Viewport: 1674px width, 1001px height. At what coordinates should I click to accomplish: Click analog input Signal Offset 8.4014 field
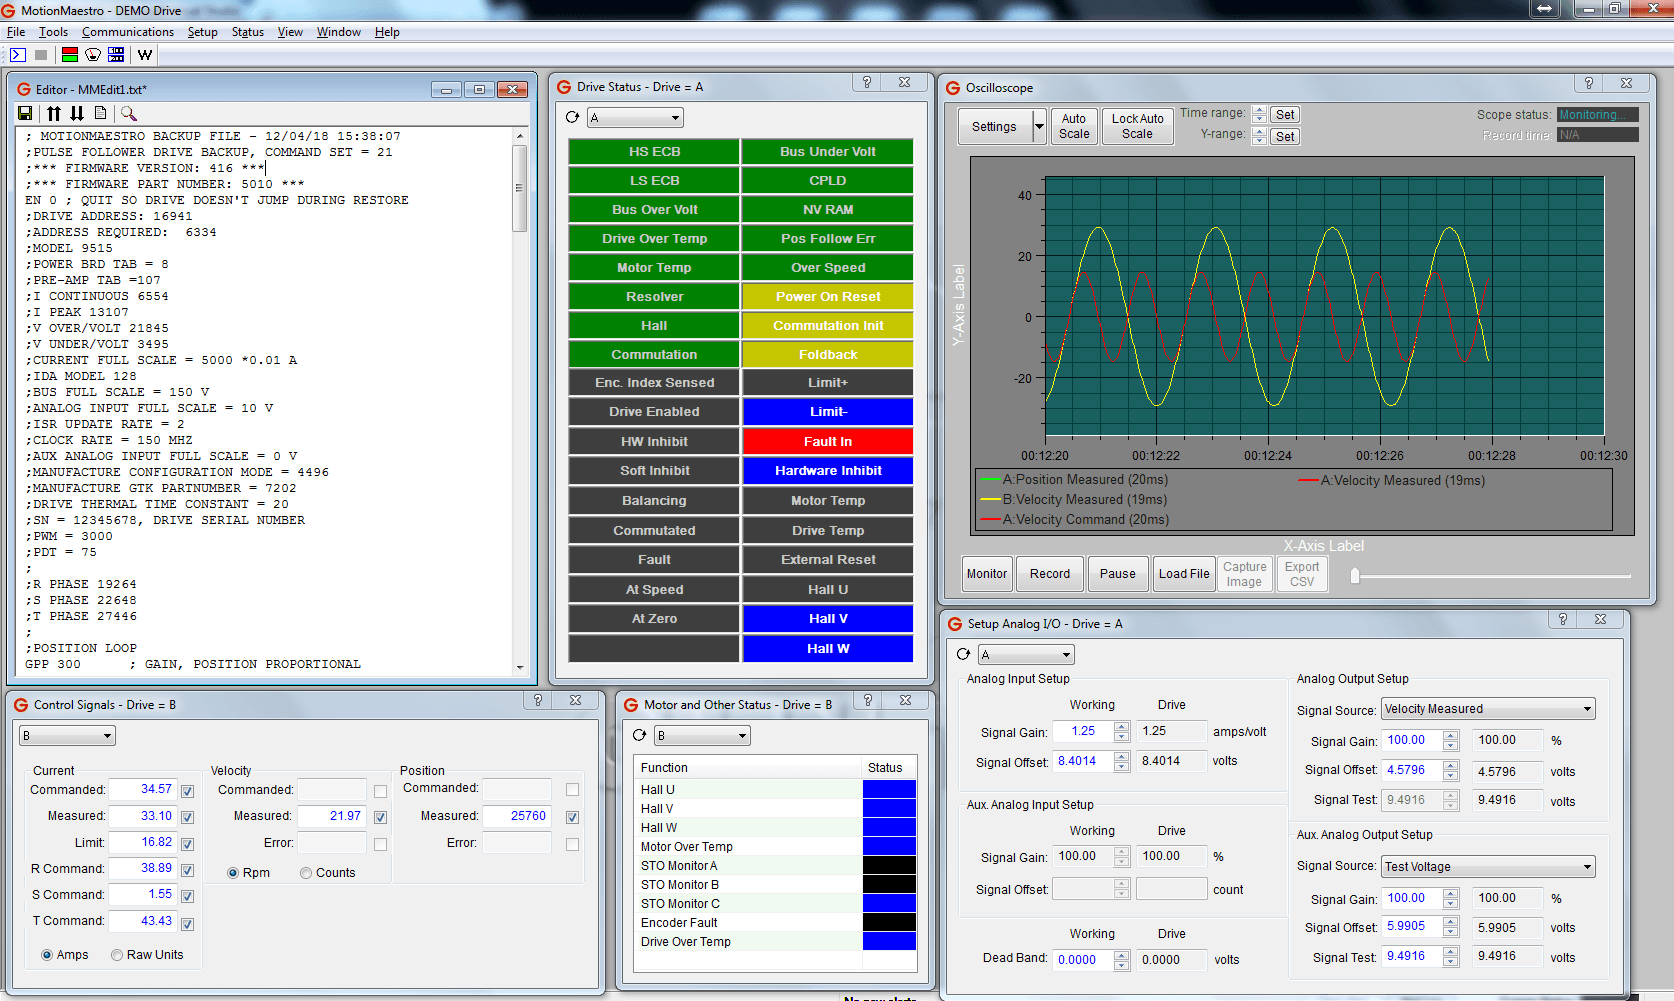[x=1084, y=762]
